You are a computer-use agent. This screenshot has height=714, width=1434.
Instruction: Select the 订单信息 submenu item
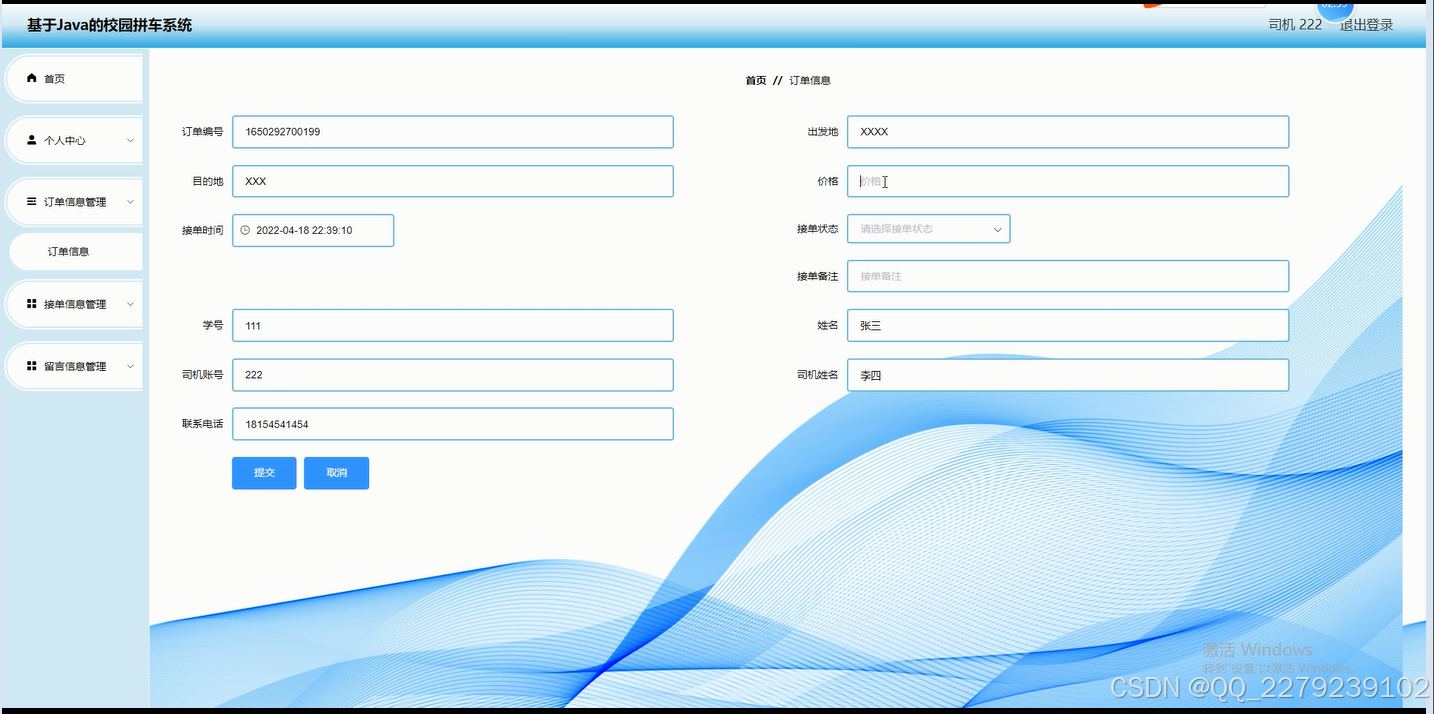(76, 252)
